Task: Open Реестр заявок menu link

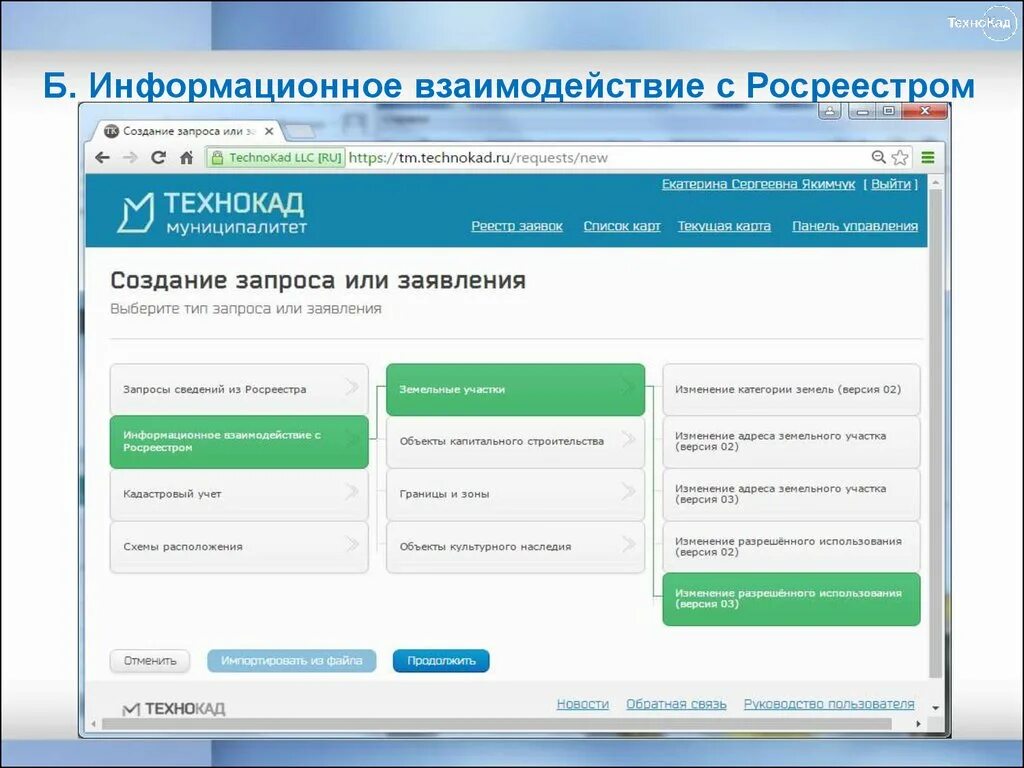Action: click(x=517, y=226)
